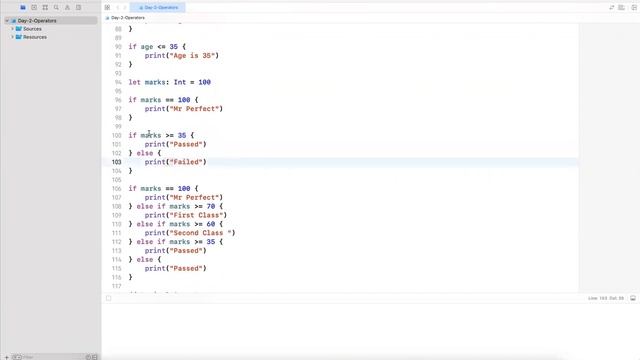640x360 pixels.
Task: Click the print("Second Class ") line
Action: (x=190, y=233)
